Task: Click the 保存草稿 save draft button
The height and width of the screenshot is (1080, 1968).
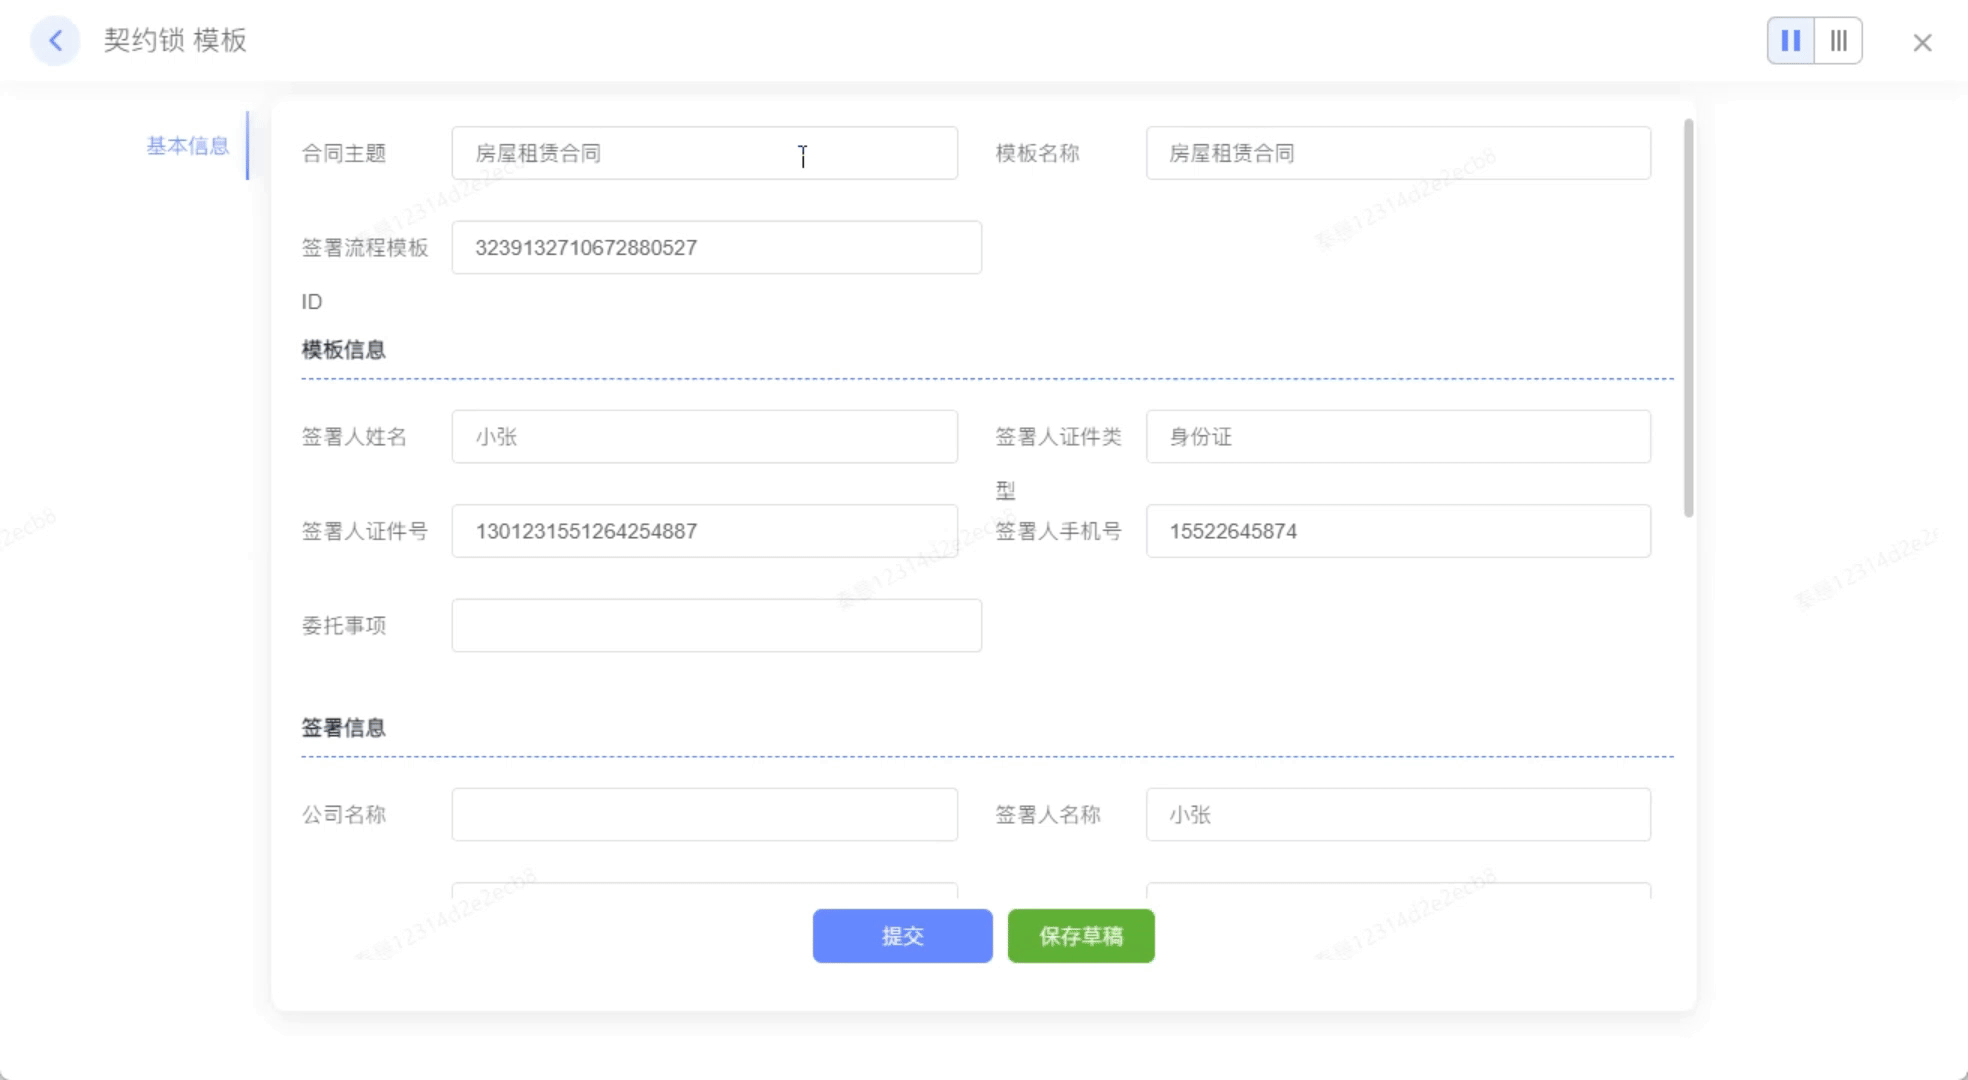Action: (x=1080, y=936)
